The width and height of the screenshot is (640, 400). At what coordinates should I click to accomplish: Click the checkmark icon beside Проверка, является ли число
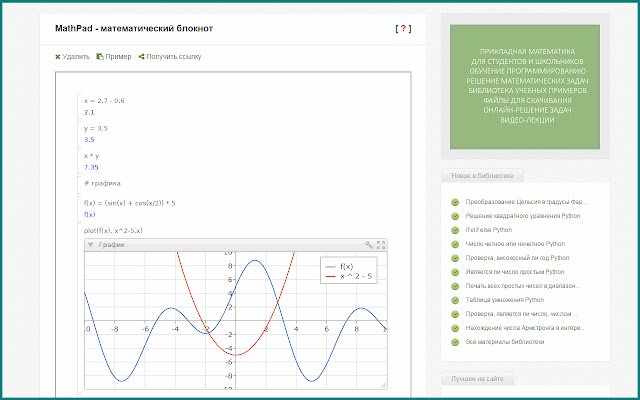tap(455, 314)
